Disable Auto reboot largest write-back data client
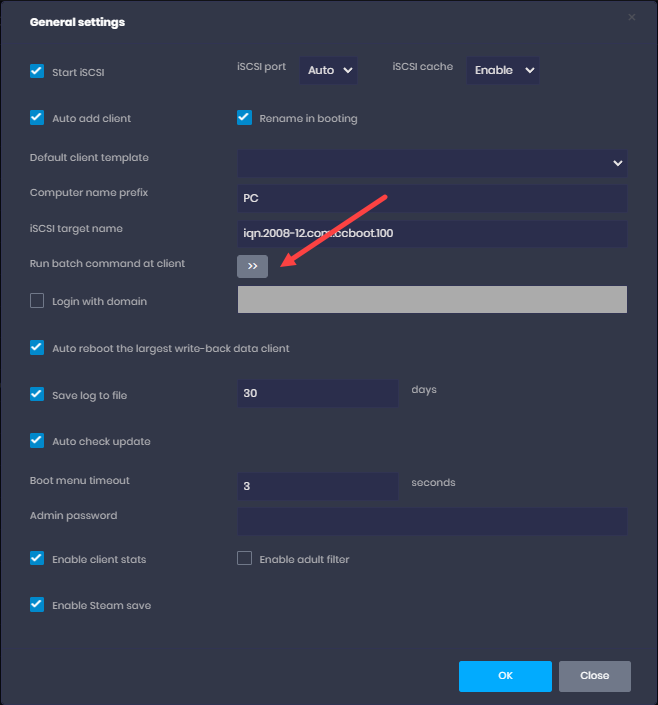 tap(37, 348)
